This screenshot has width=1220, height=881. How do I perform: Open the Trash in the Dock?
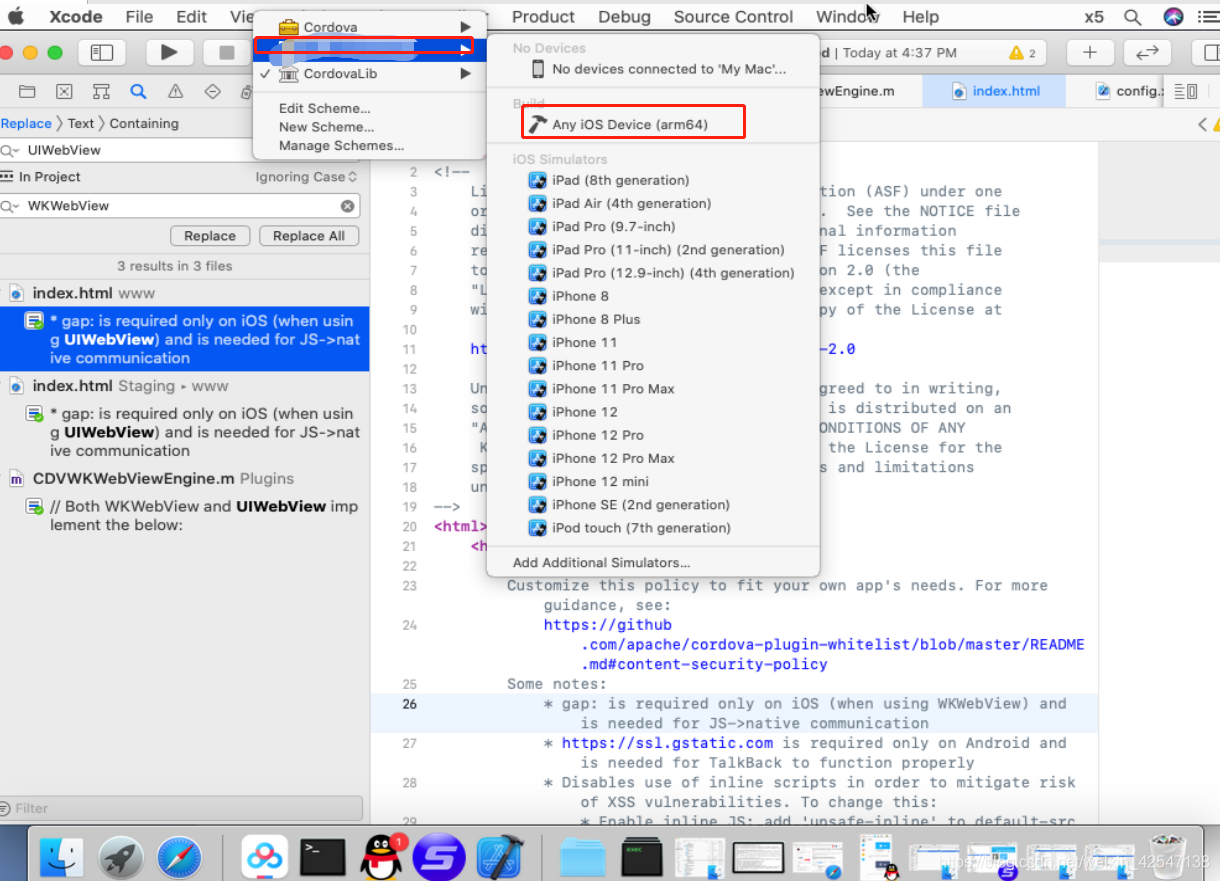click(x=1166, y=856)
